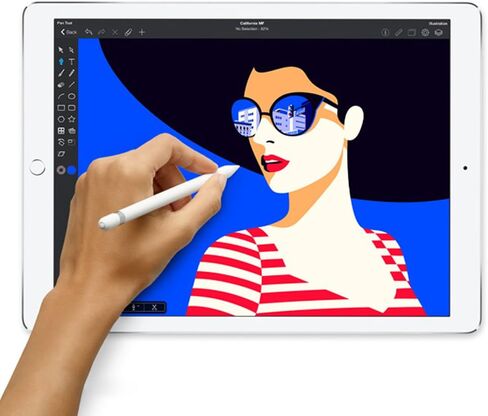The width and height of the screenshot is (488, 416).
Task: Choose the Text tool
Action: pos(72,62)
